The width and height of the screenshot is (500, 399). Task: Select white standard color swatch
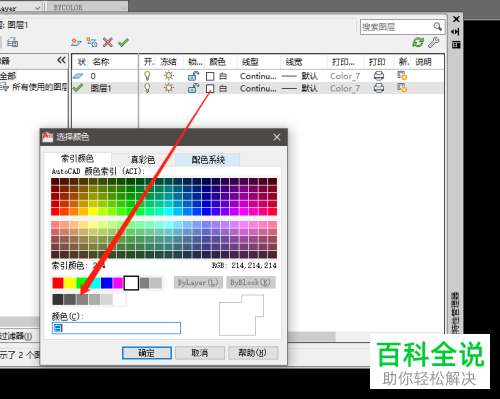[x=131, y=283]
